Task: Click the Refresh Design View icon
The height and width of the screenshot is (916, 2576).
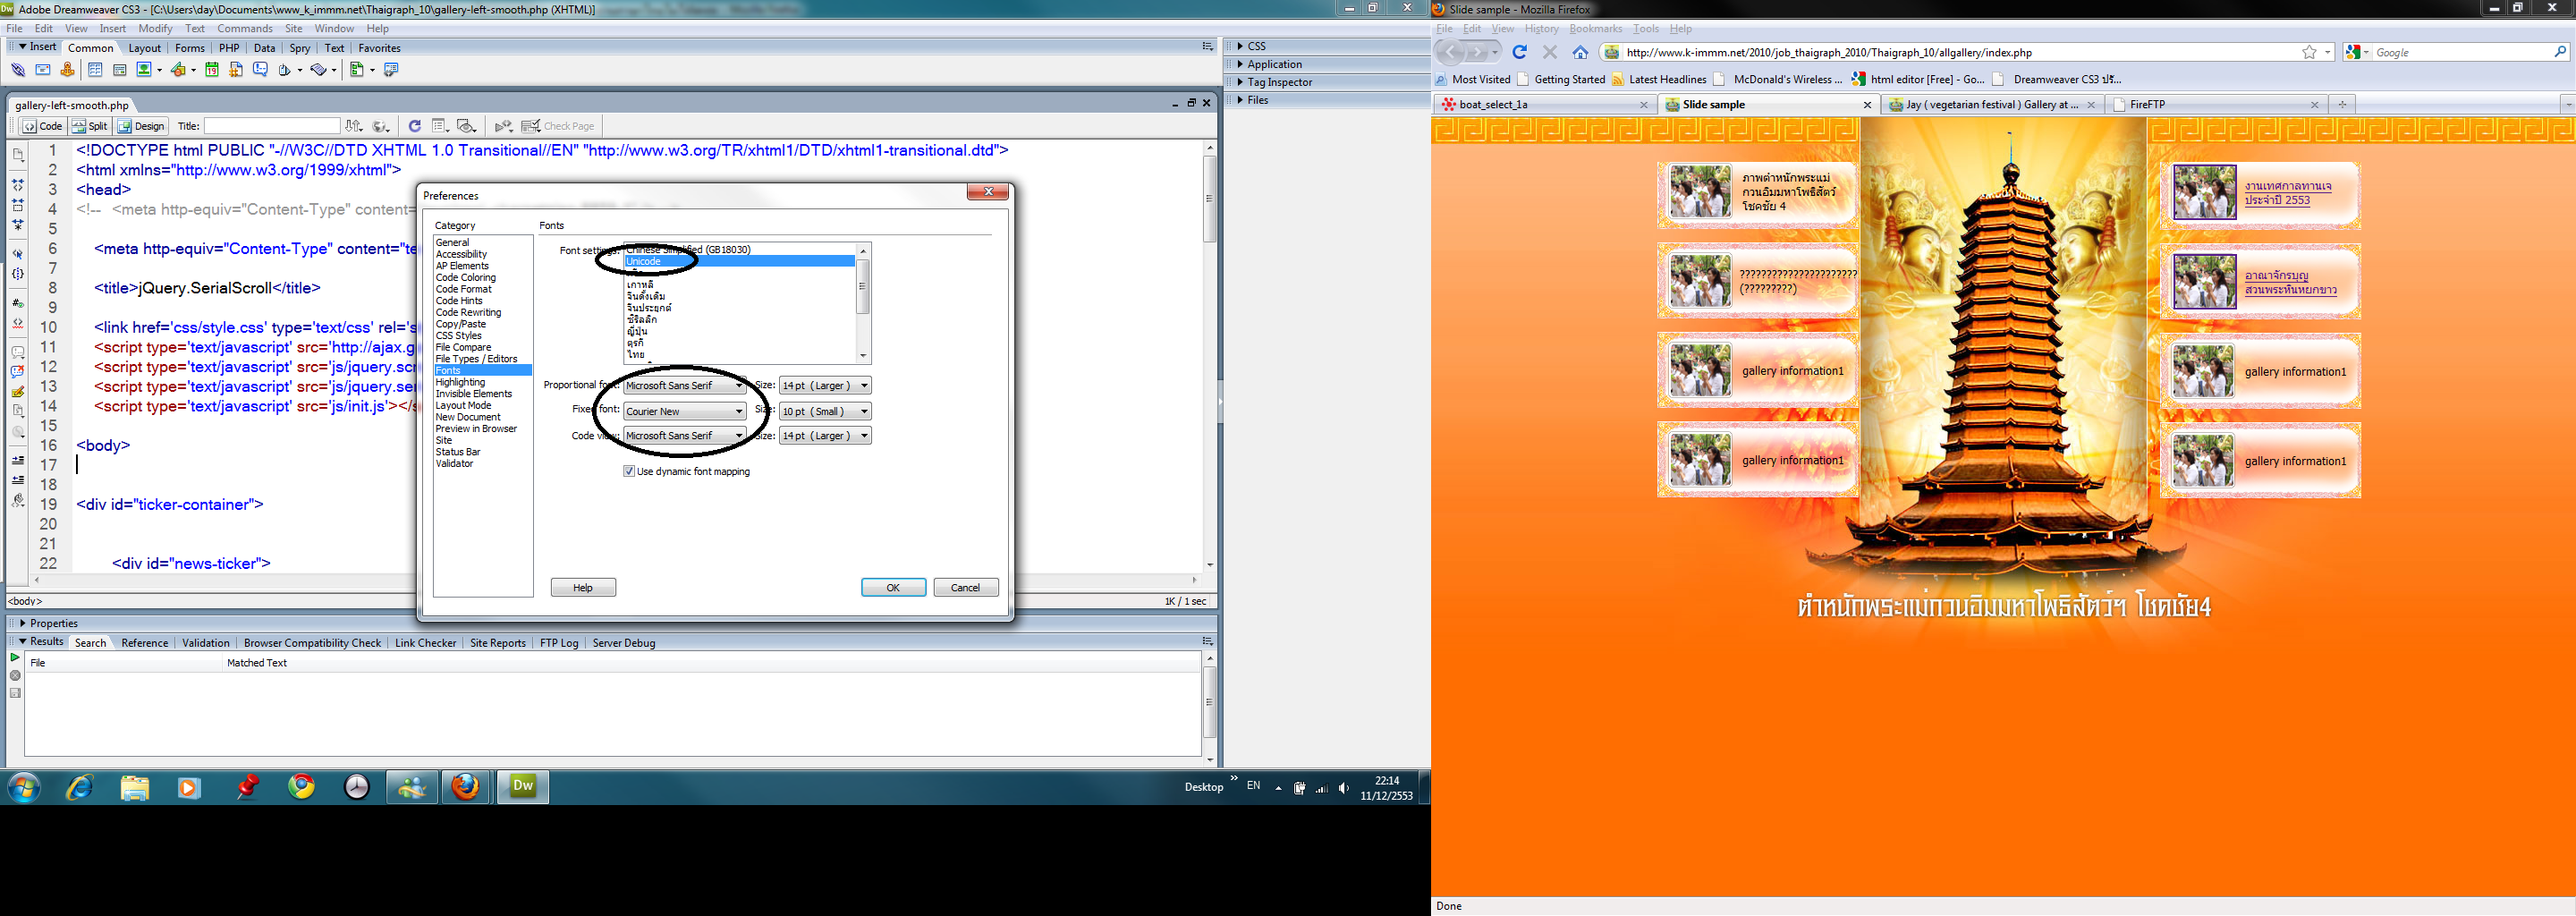Action: (x=415, y=126)
